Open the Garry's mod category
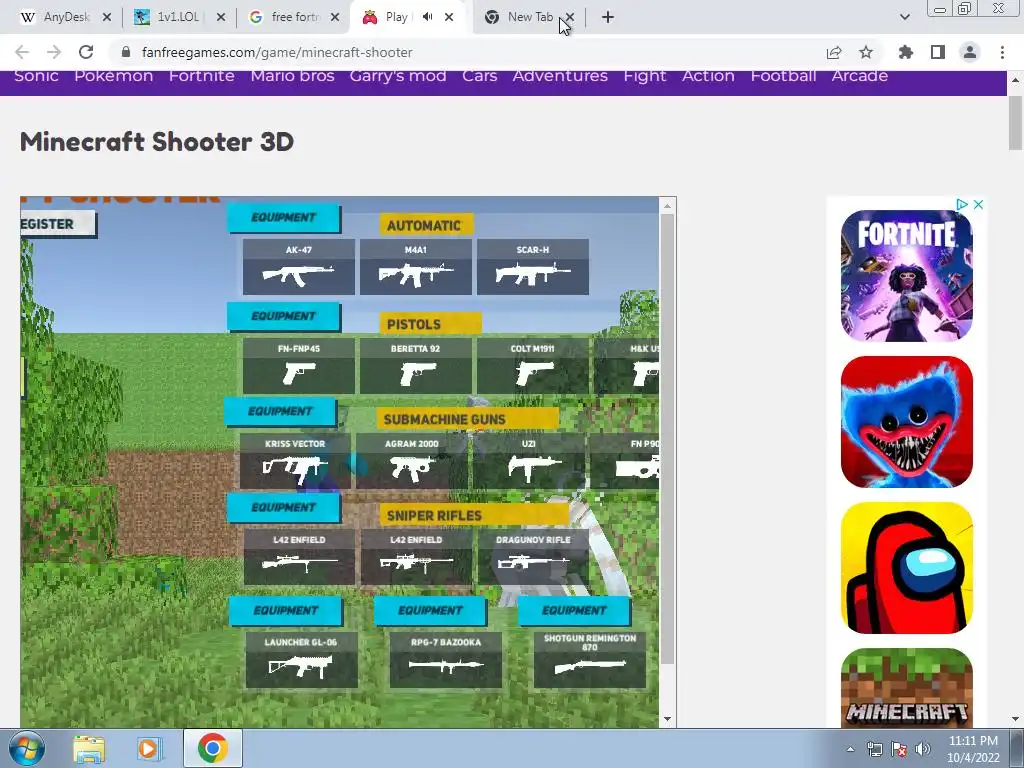The image size is (1024, 768). point(398,76)
